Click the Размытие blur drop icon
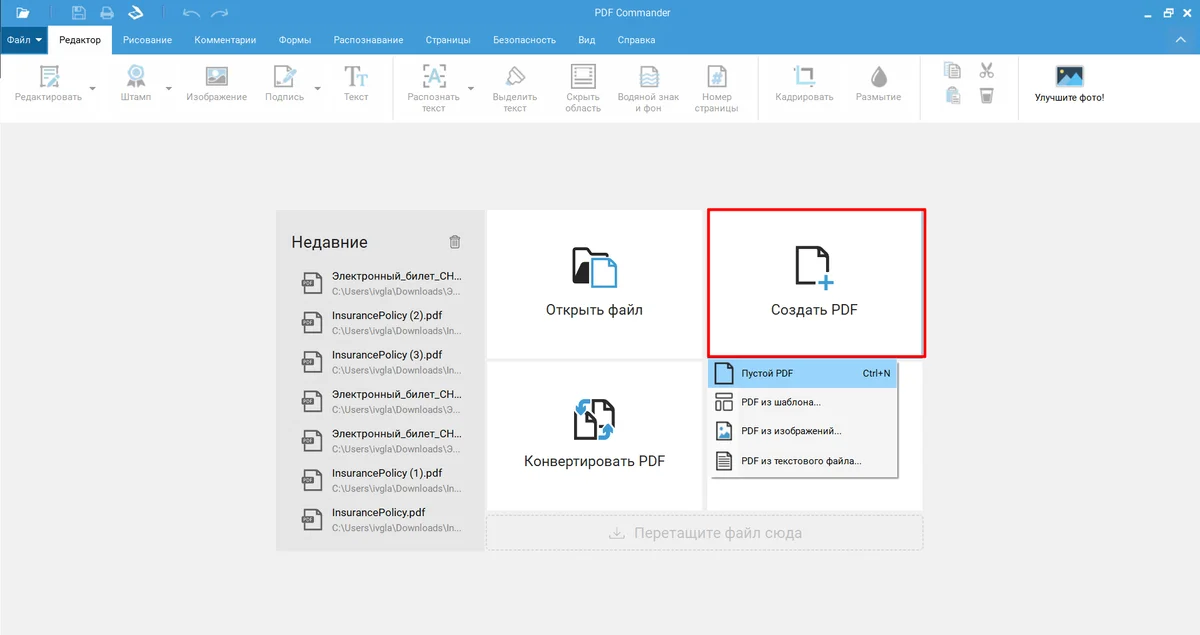Viewport: 1200px width, 635px height. (x=878, y=78)
